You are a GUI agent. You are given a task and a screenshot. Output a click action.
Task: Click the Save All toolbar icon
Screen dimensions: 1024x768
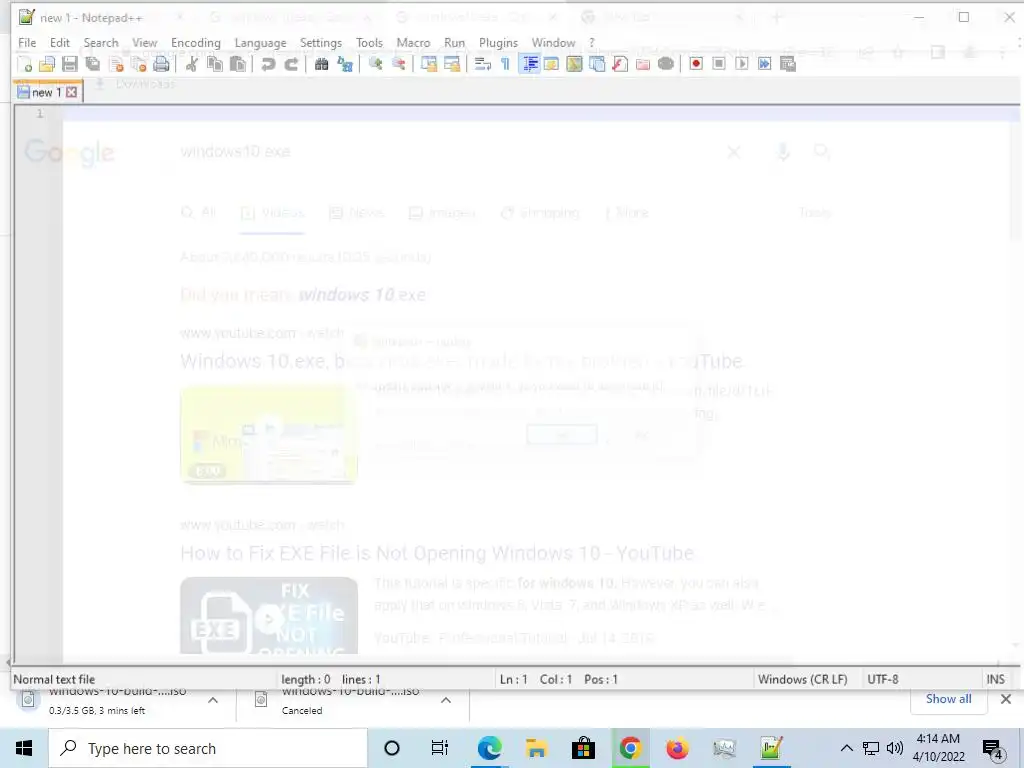(93, 64)
